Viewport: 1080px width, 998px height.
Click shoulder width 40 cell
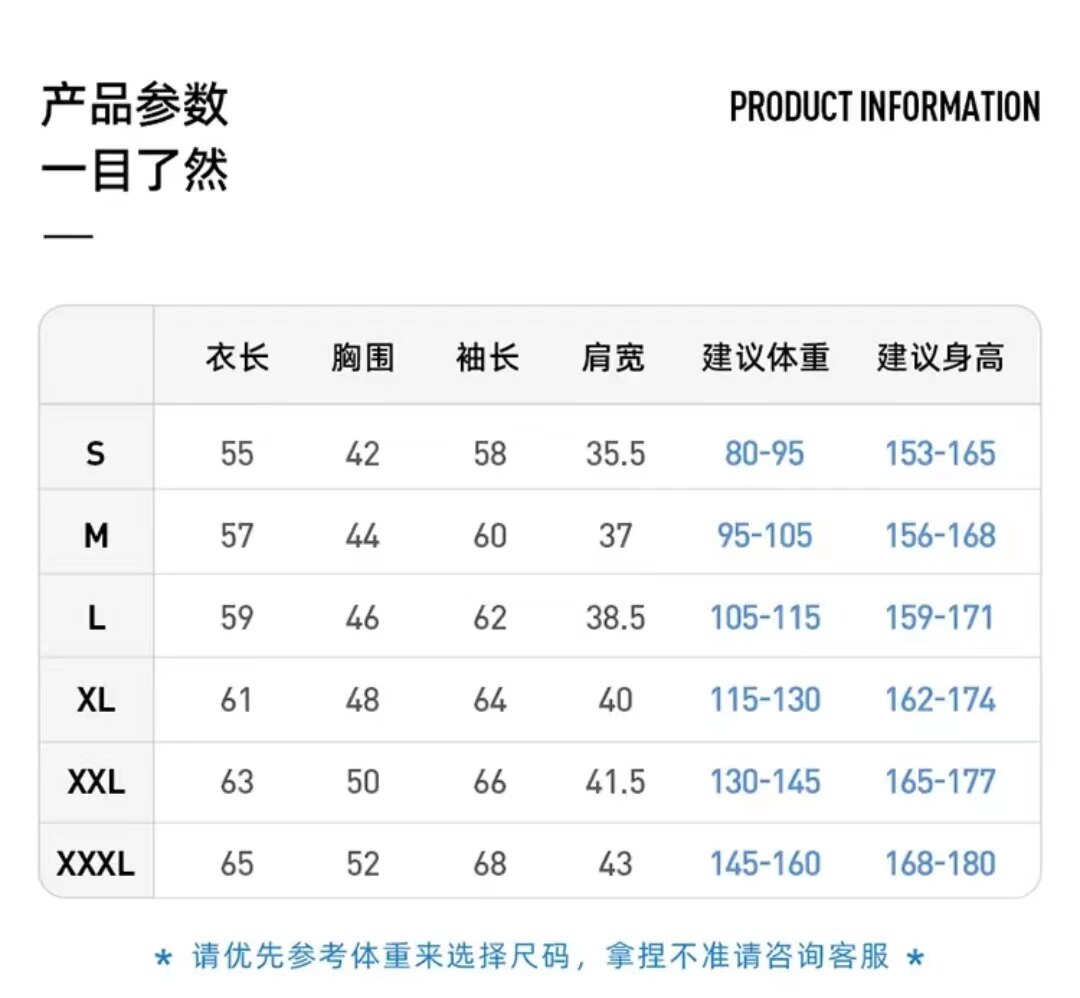[x=615, y=700]
